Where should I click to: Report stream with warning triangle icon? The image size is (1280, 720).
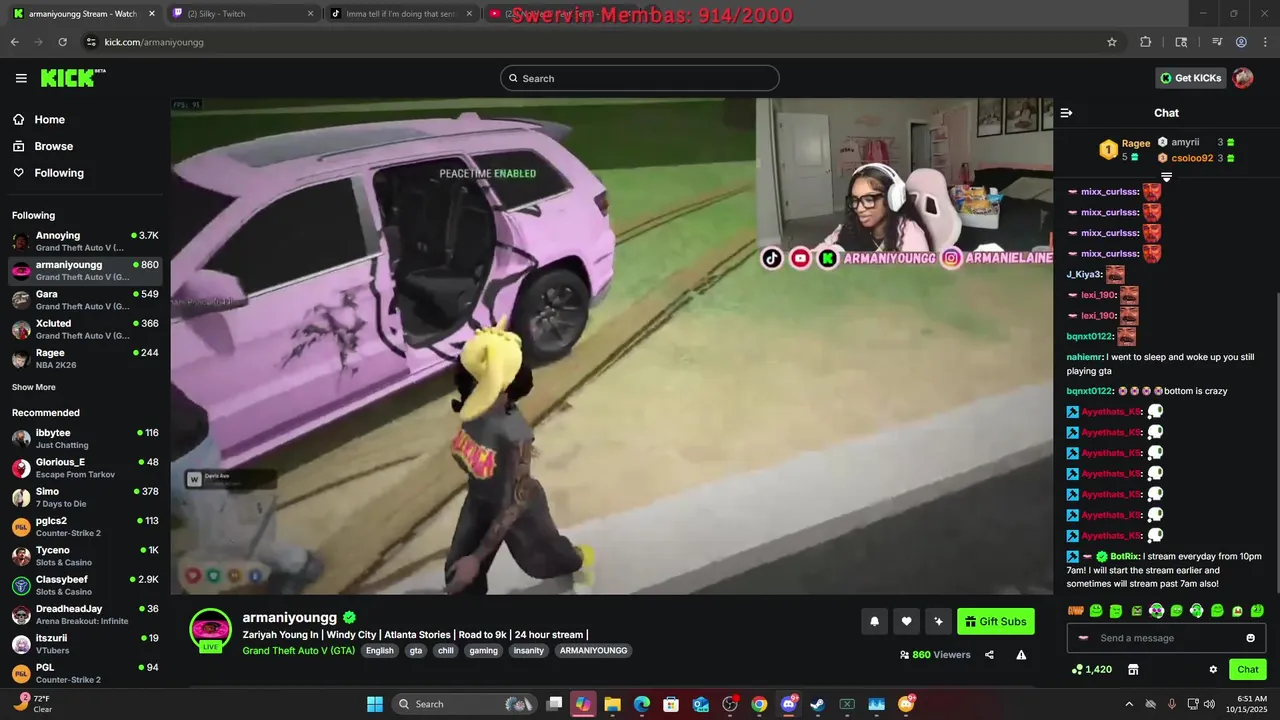1021,655
